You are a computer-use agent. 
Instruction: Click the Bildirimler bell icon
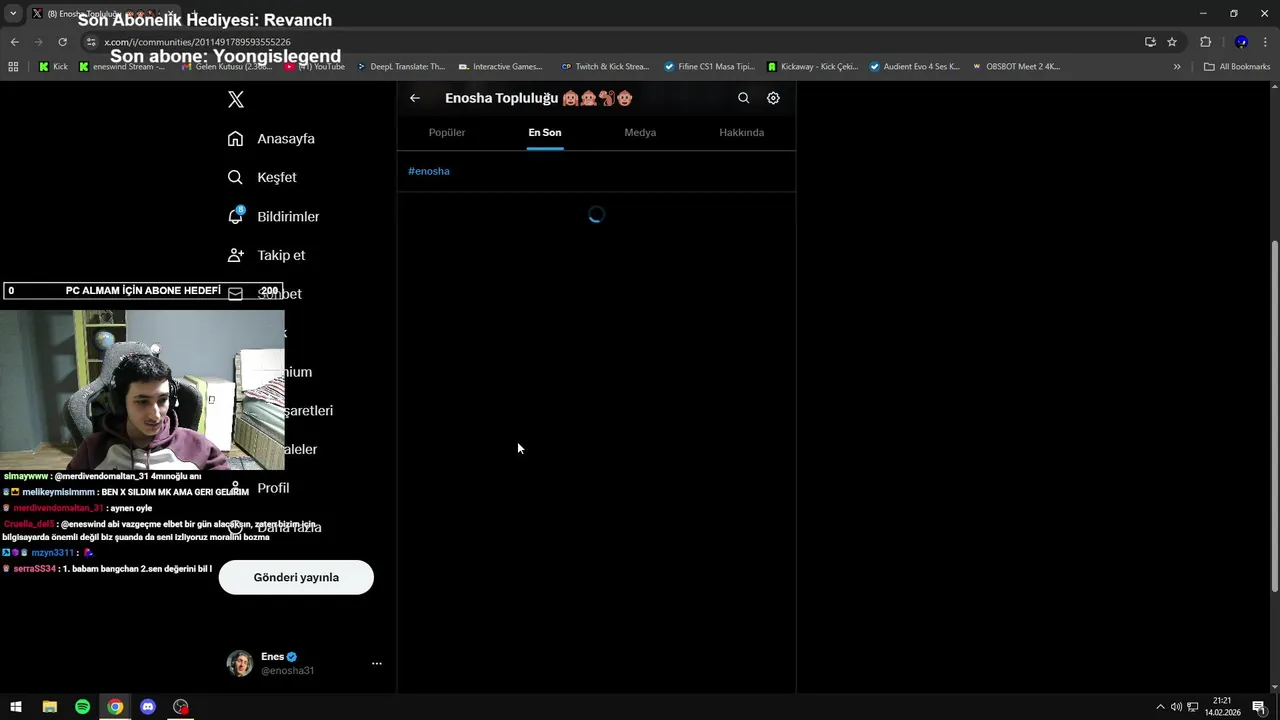235,216
